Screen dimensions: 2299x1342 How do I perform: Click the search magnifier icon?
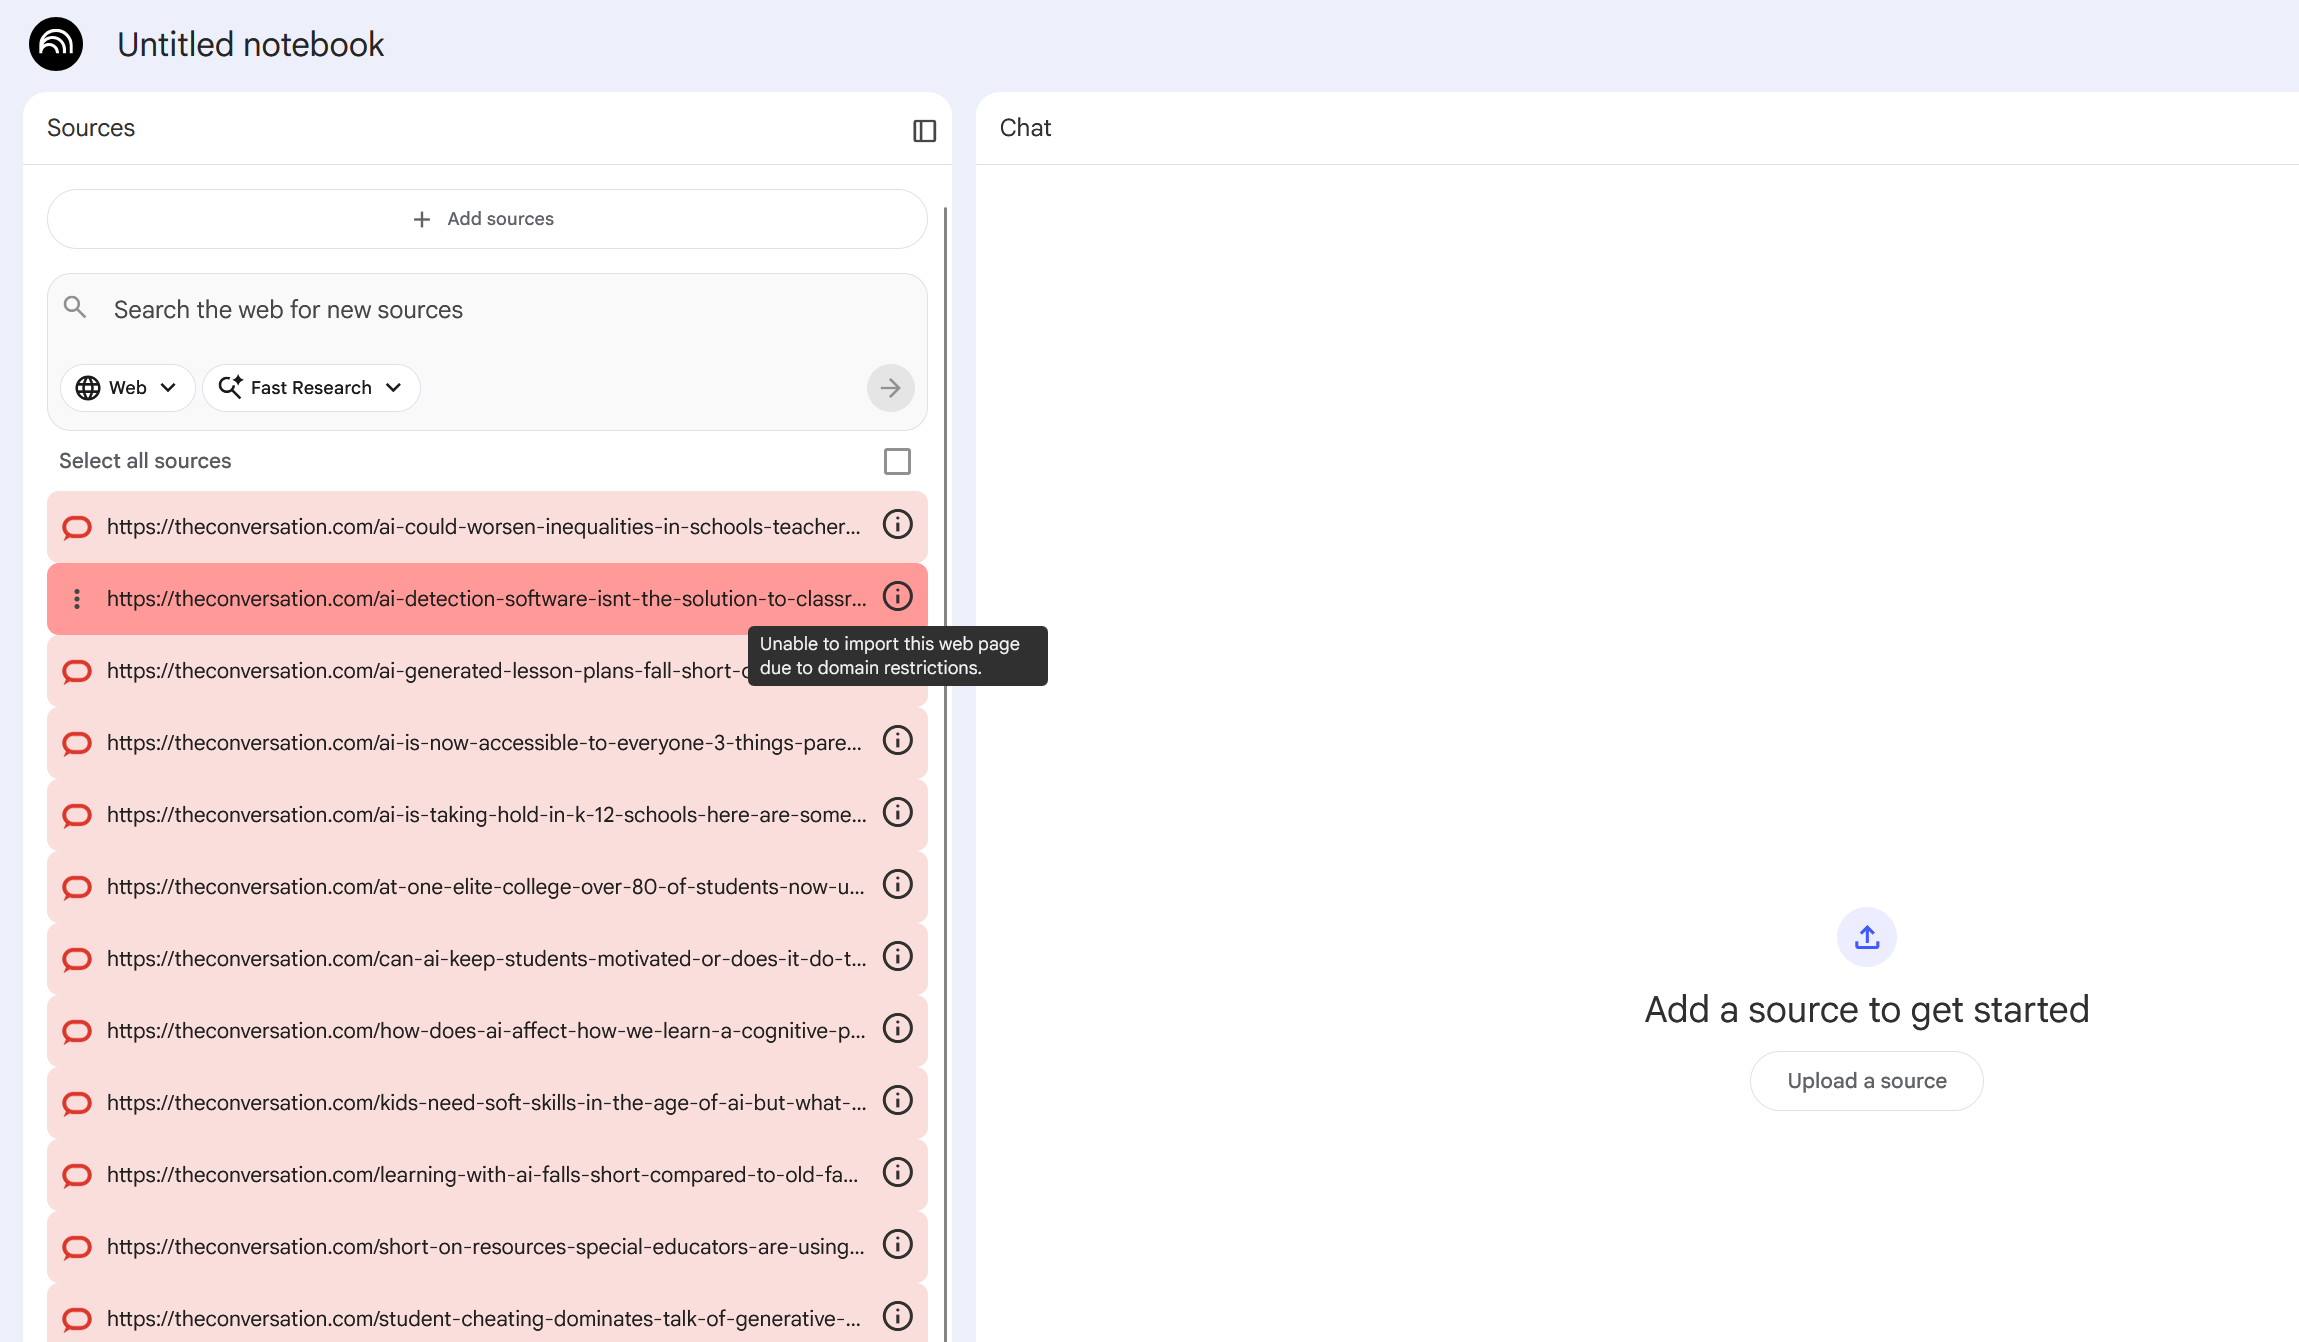(x=76, y=307)
